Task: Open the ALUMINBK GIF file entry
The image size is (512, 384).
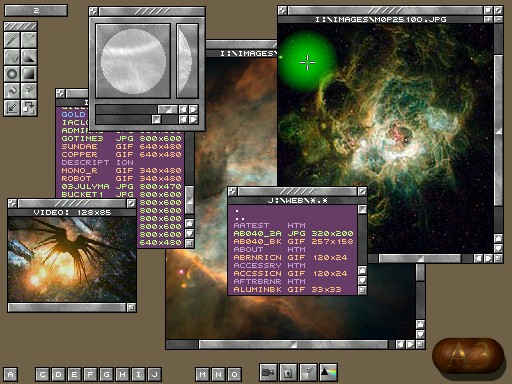Action: [287, 289]
